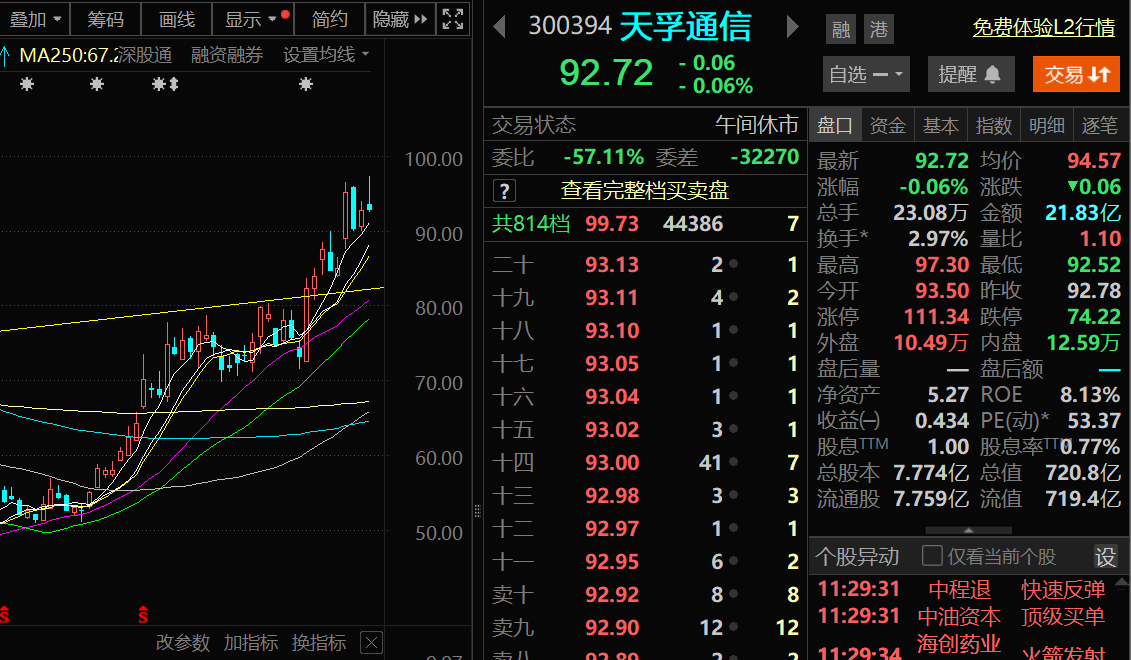Select the 盘口 tab
The image size is (1131, 660).
coord(835,126)
